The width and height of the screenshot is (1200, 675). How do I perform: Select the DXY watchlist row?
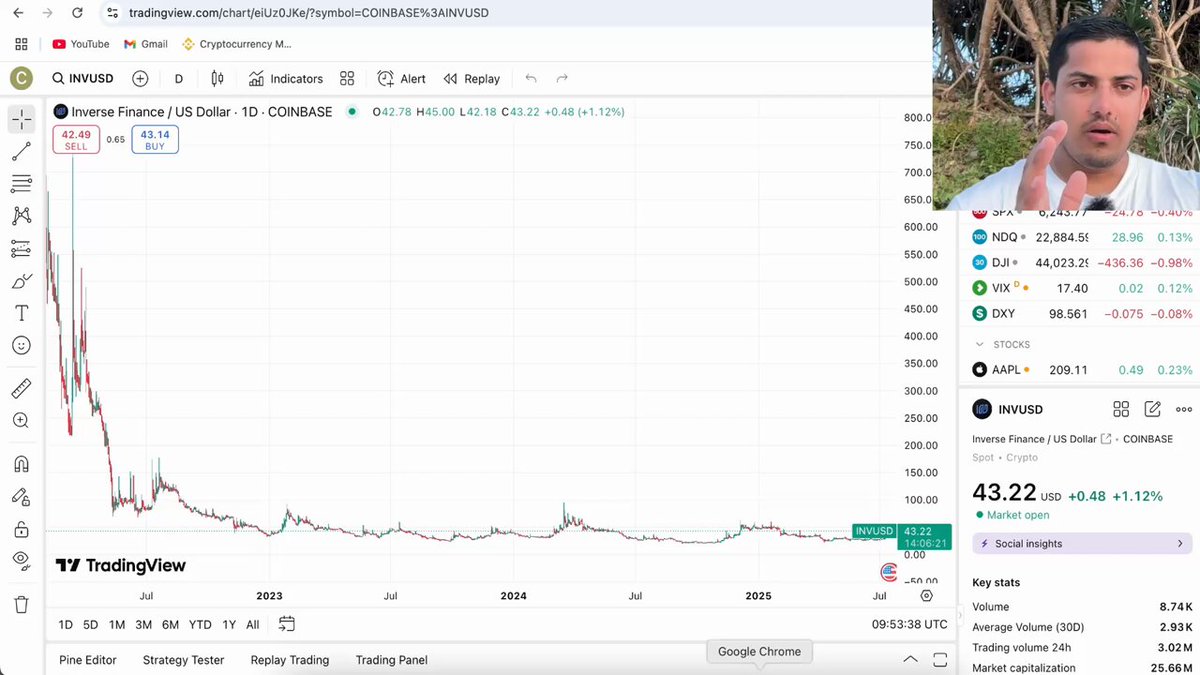pyautogui.click(x=1083, y=314)
